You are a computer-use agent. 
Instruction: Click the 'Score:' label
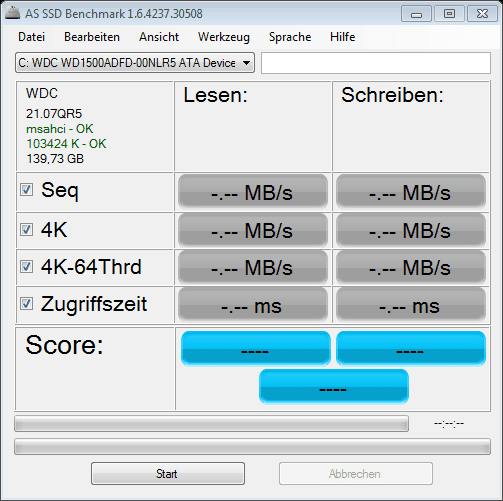(x=64, y=345)
